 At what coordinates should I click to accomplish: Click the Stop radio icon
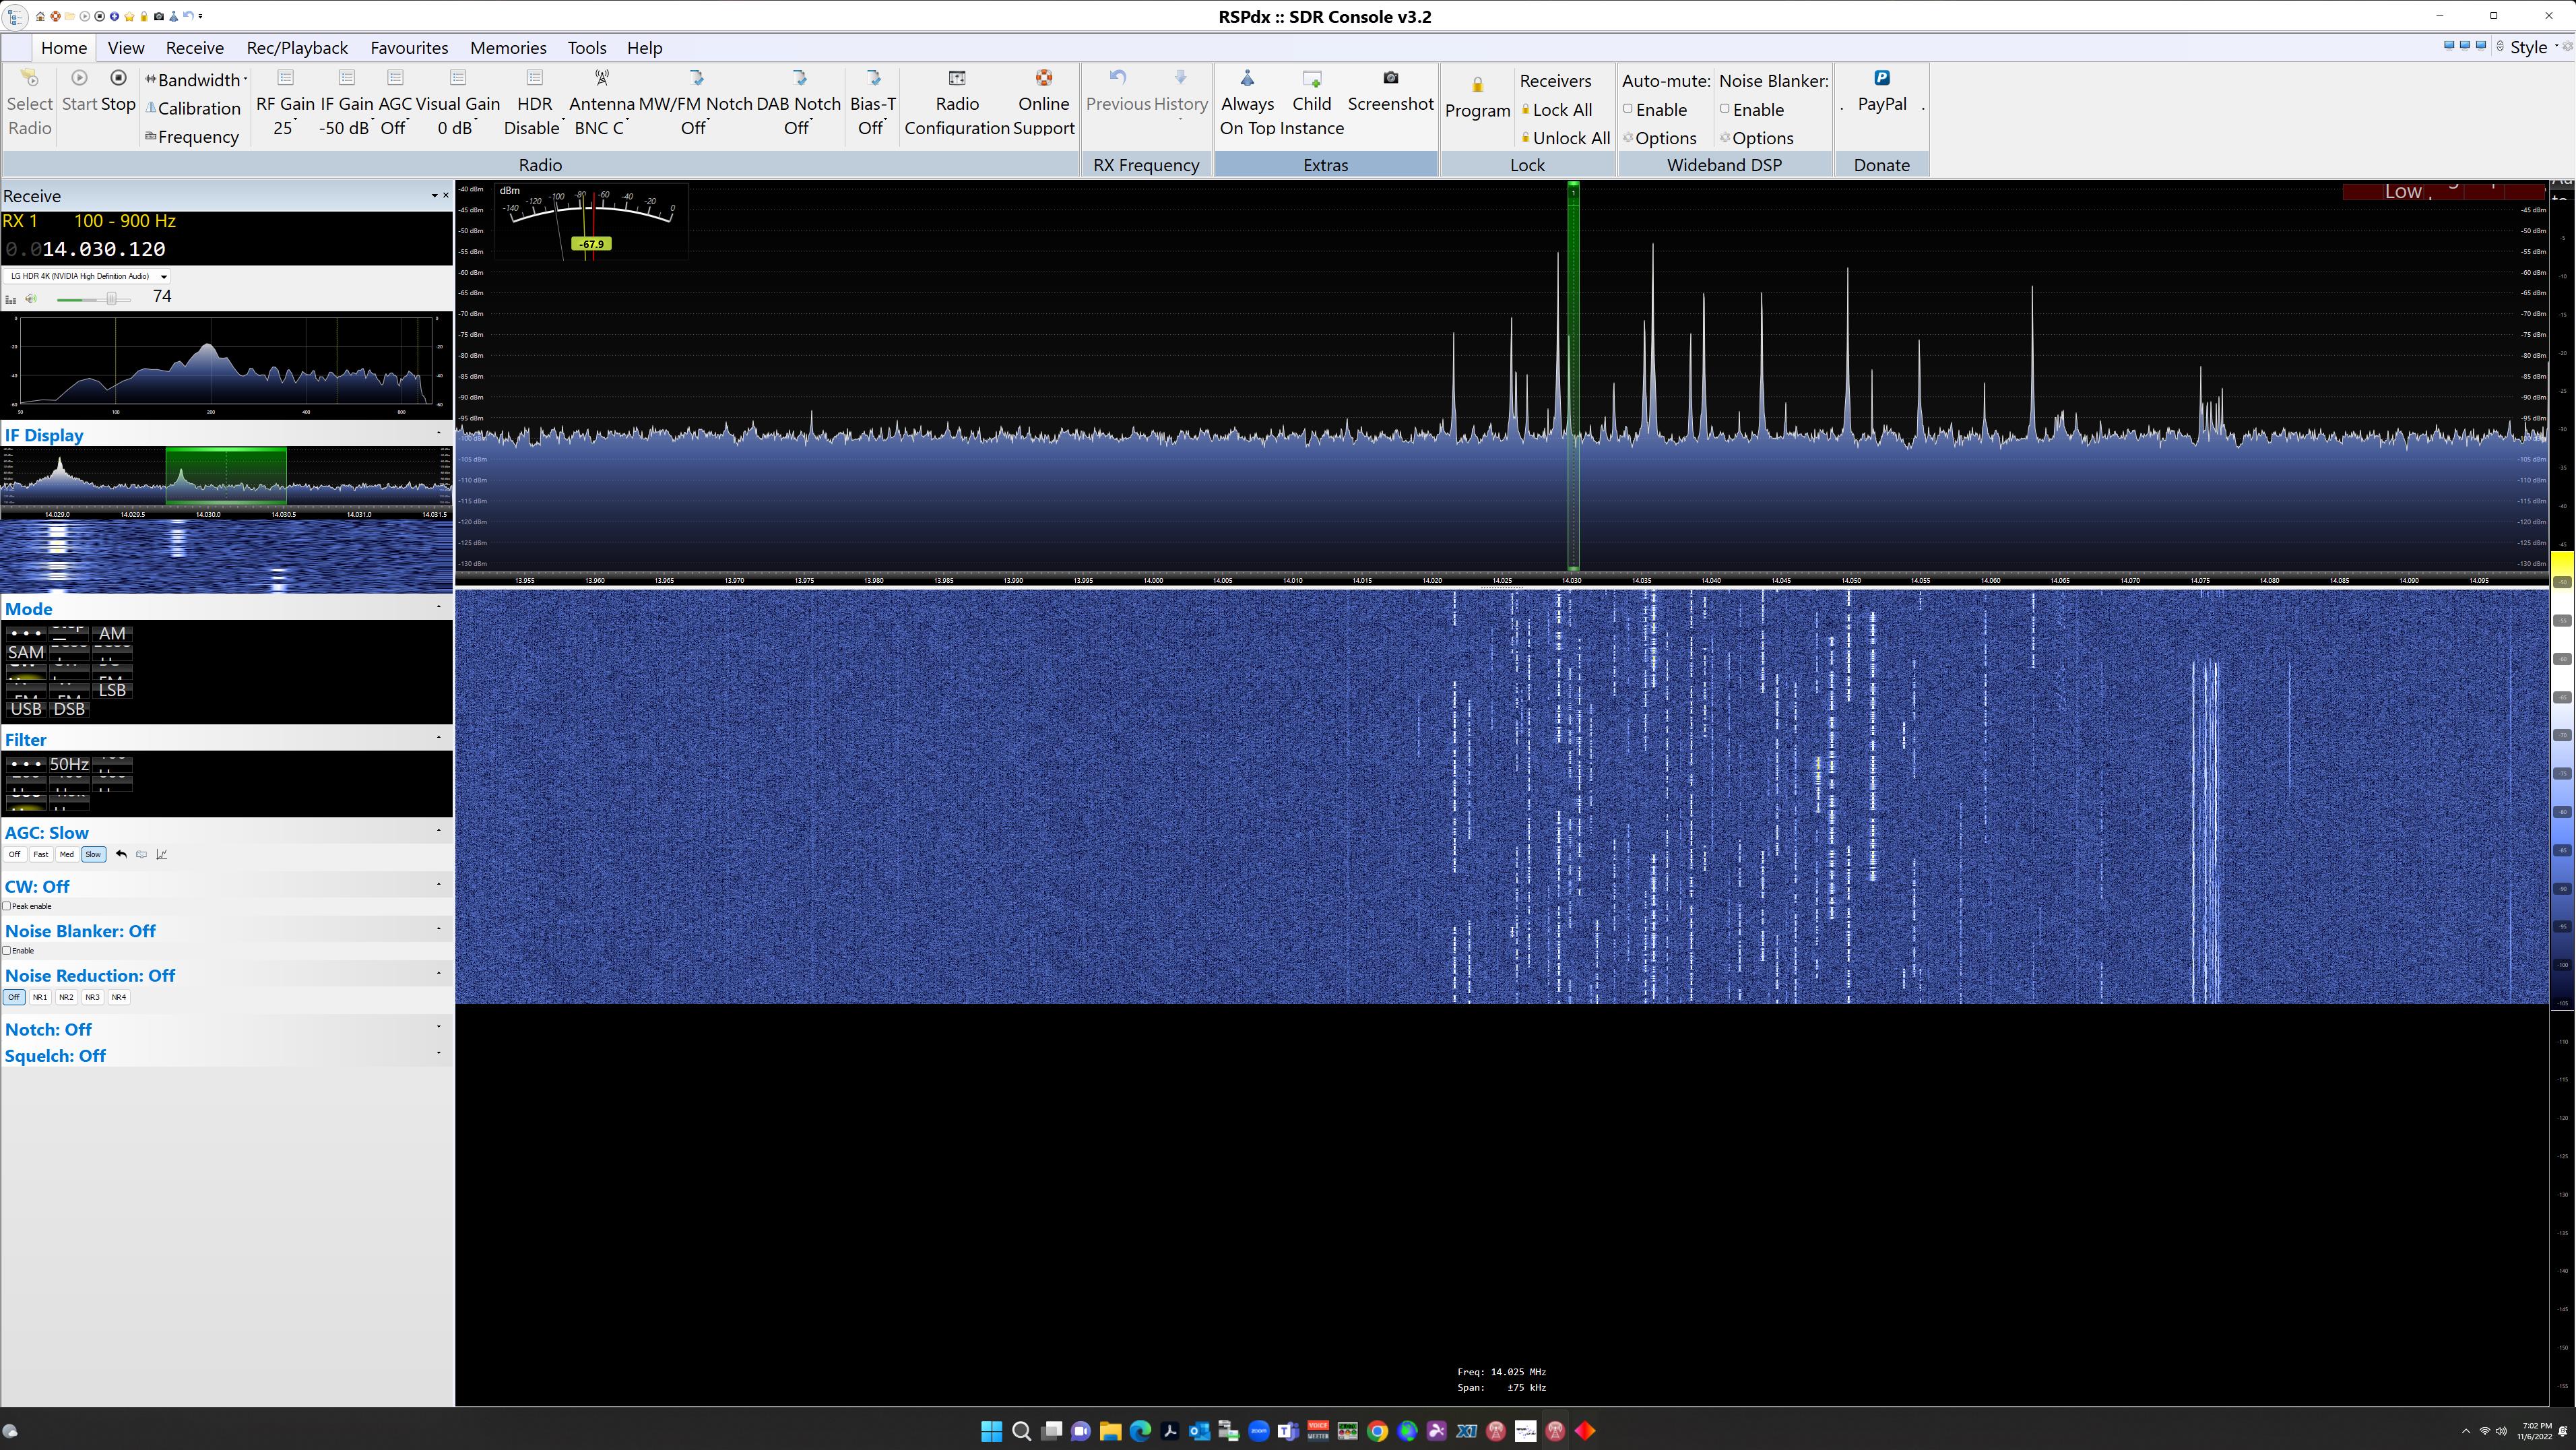point(118,78)
